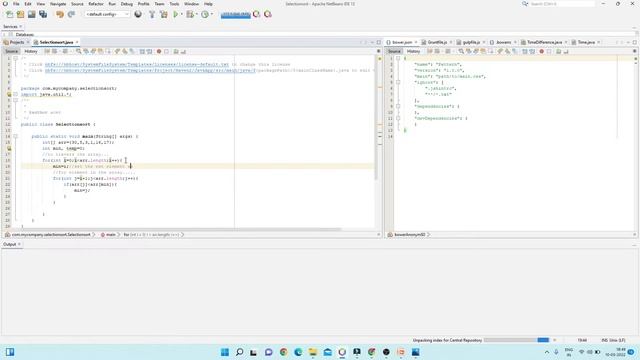The width and height of the screenshot is (640, 360).
Task: Click the Redo toolbar icon
Action: click(71, 14)
